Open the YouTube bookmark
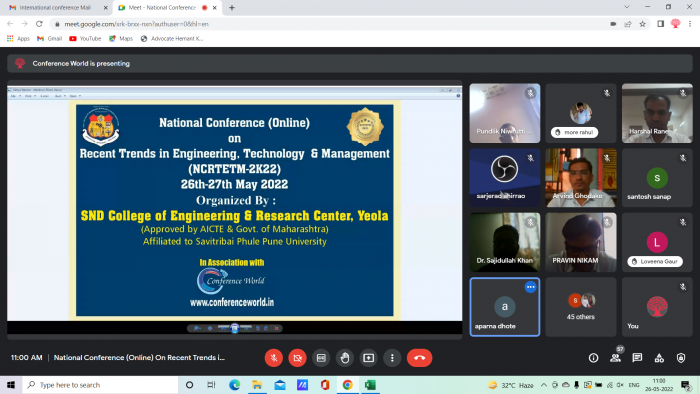700x394 pixels. [85, 39]
